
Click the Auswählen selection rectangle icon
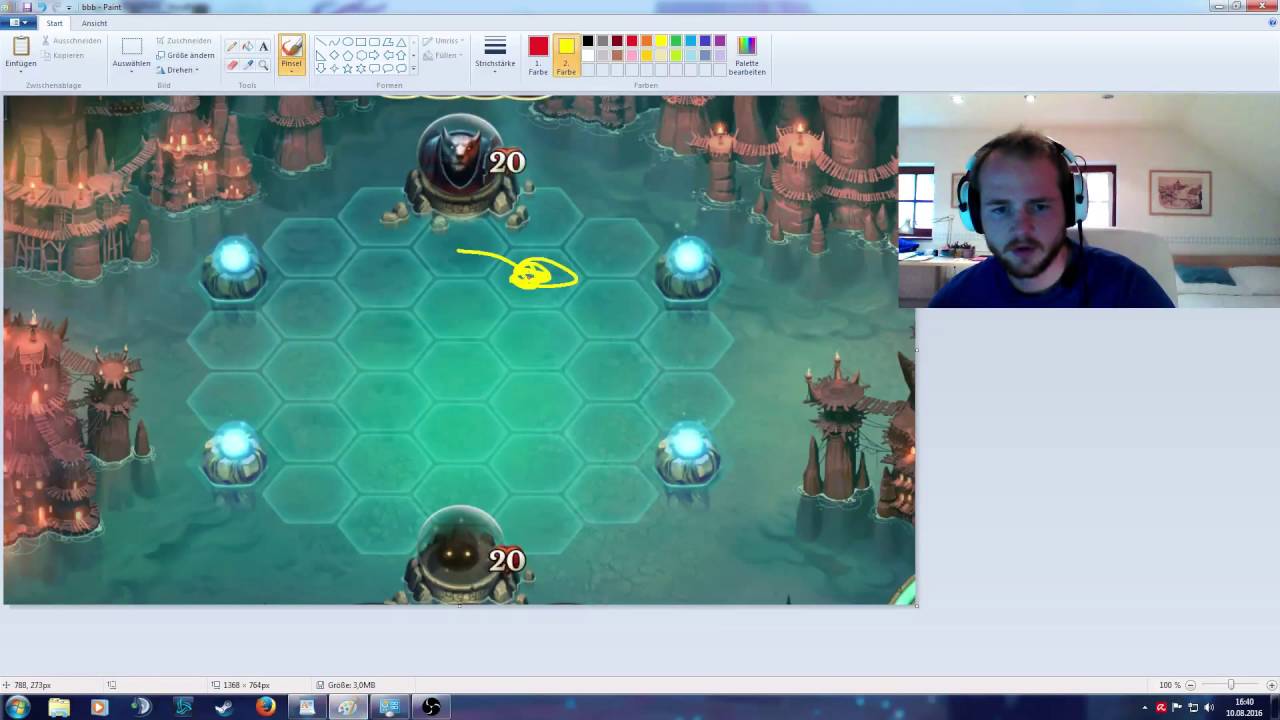pos(132,46)
